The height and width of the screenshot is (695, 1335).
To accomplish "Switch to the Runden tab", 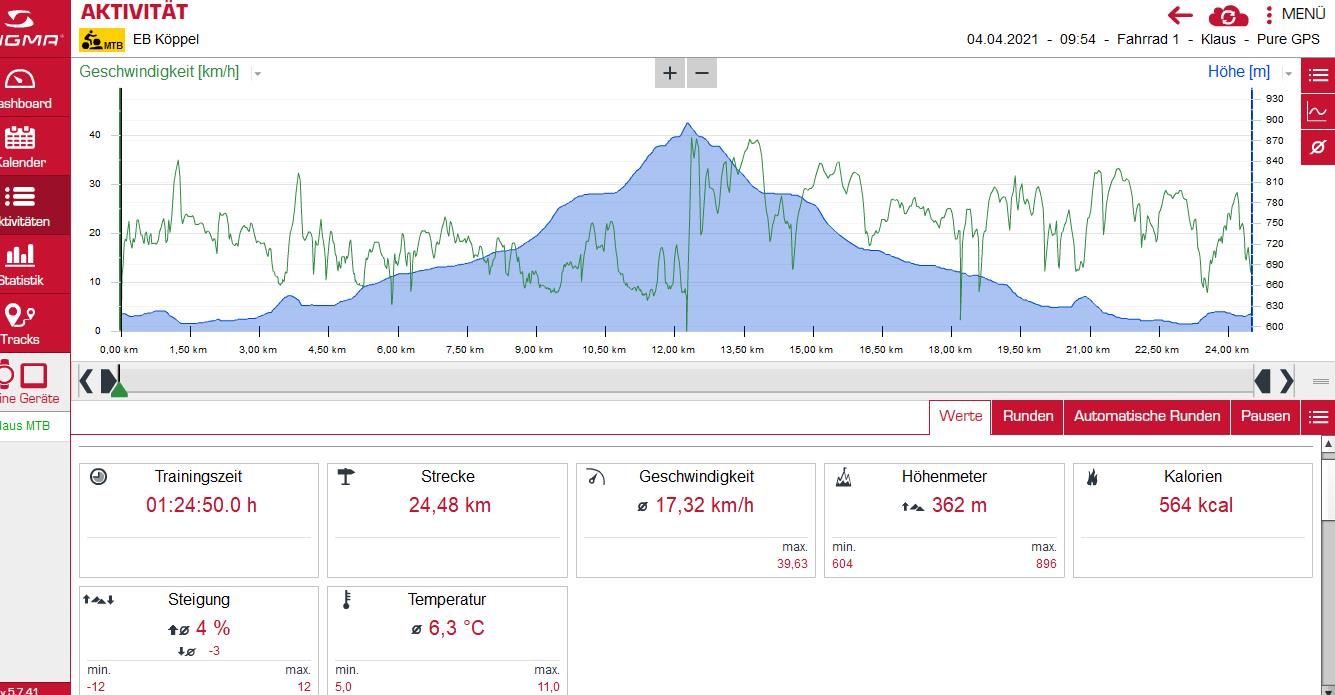I will 1027,417.
